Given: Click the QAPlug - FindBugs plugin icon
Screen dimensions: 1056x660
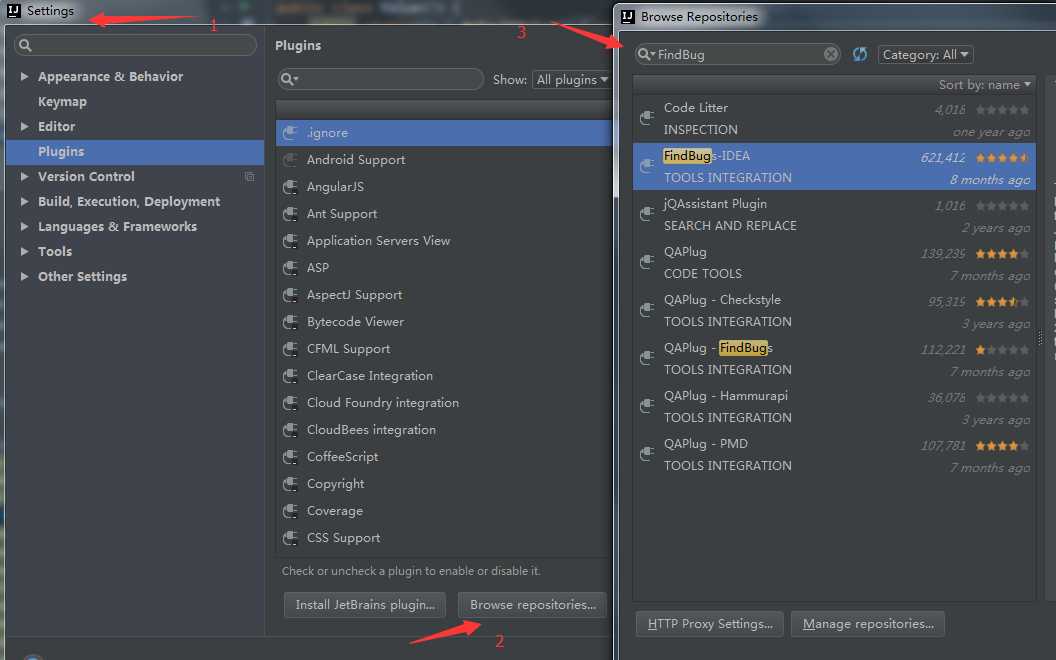Looking at the screenshot, I should [x=647, y=358].
